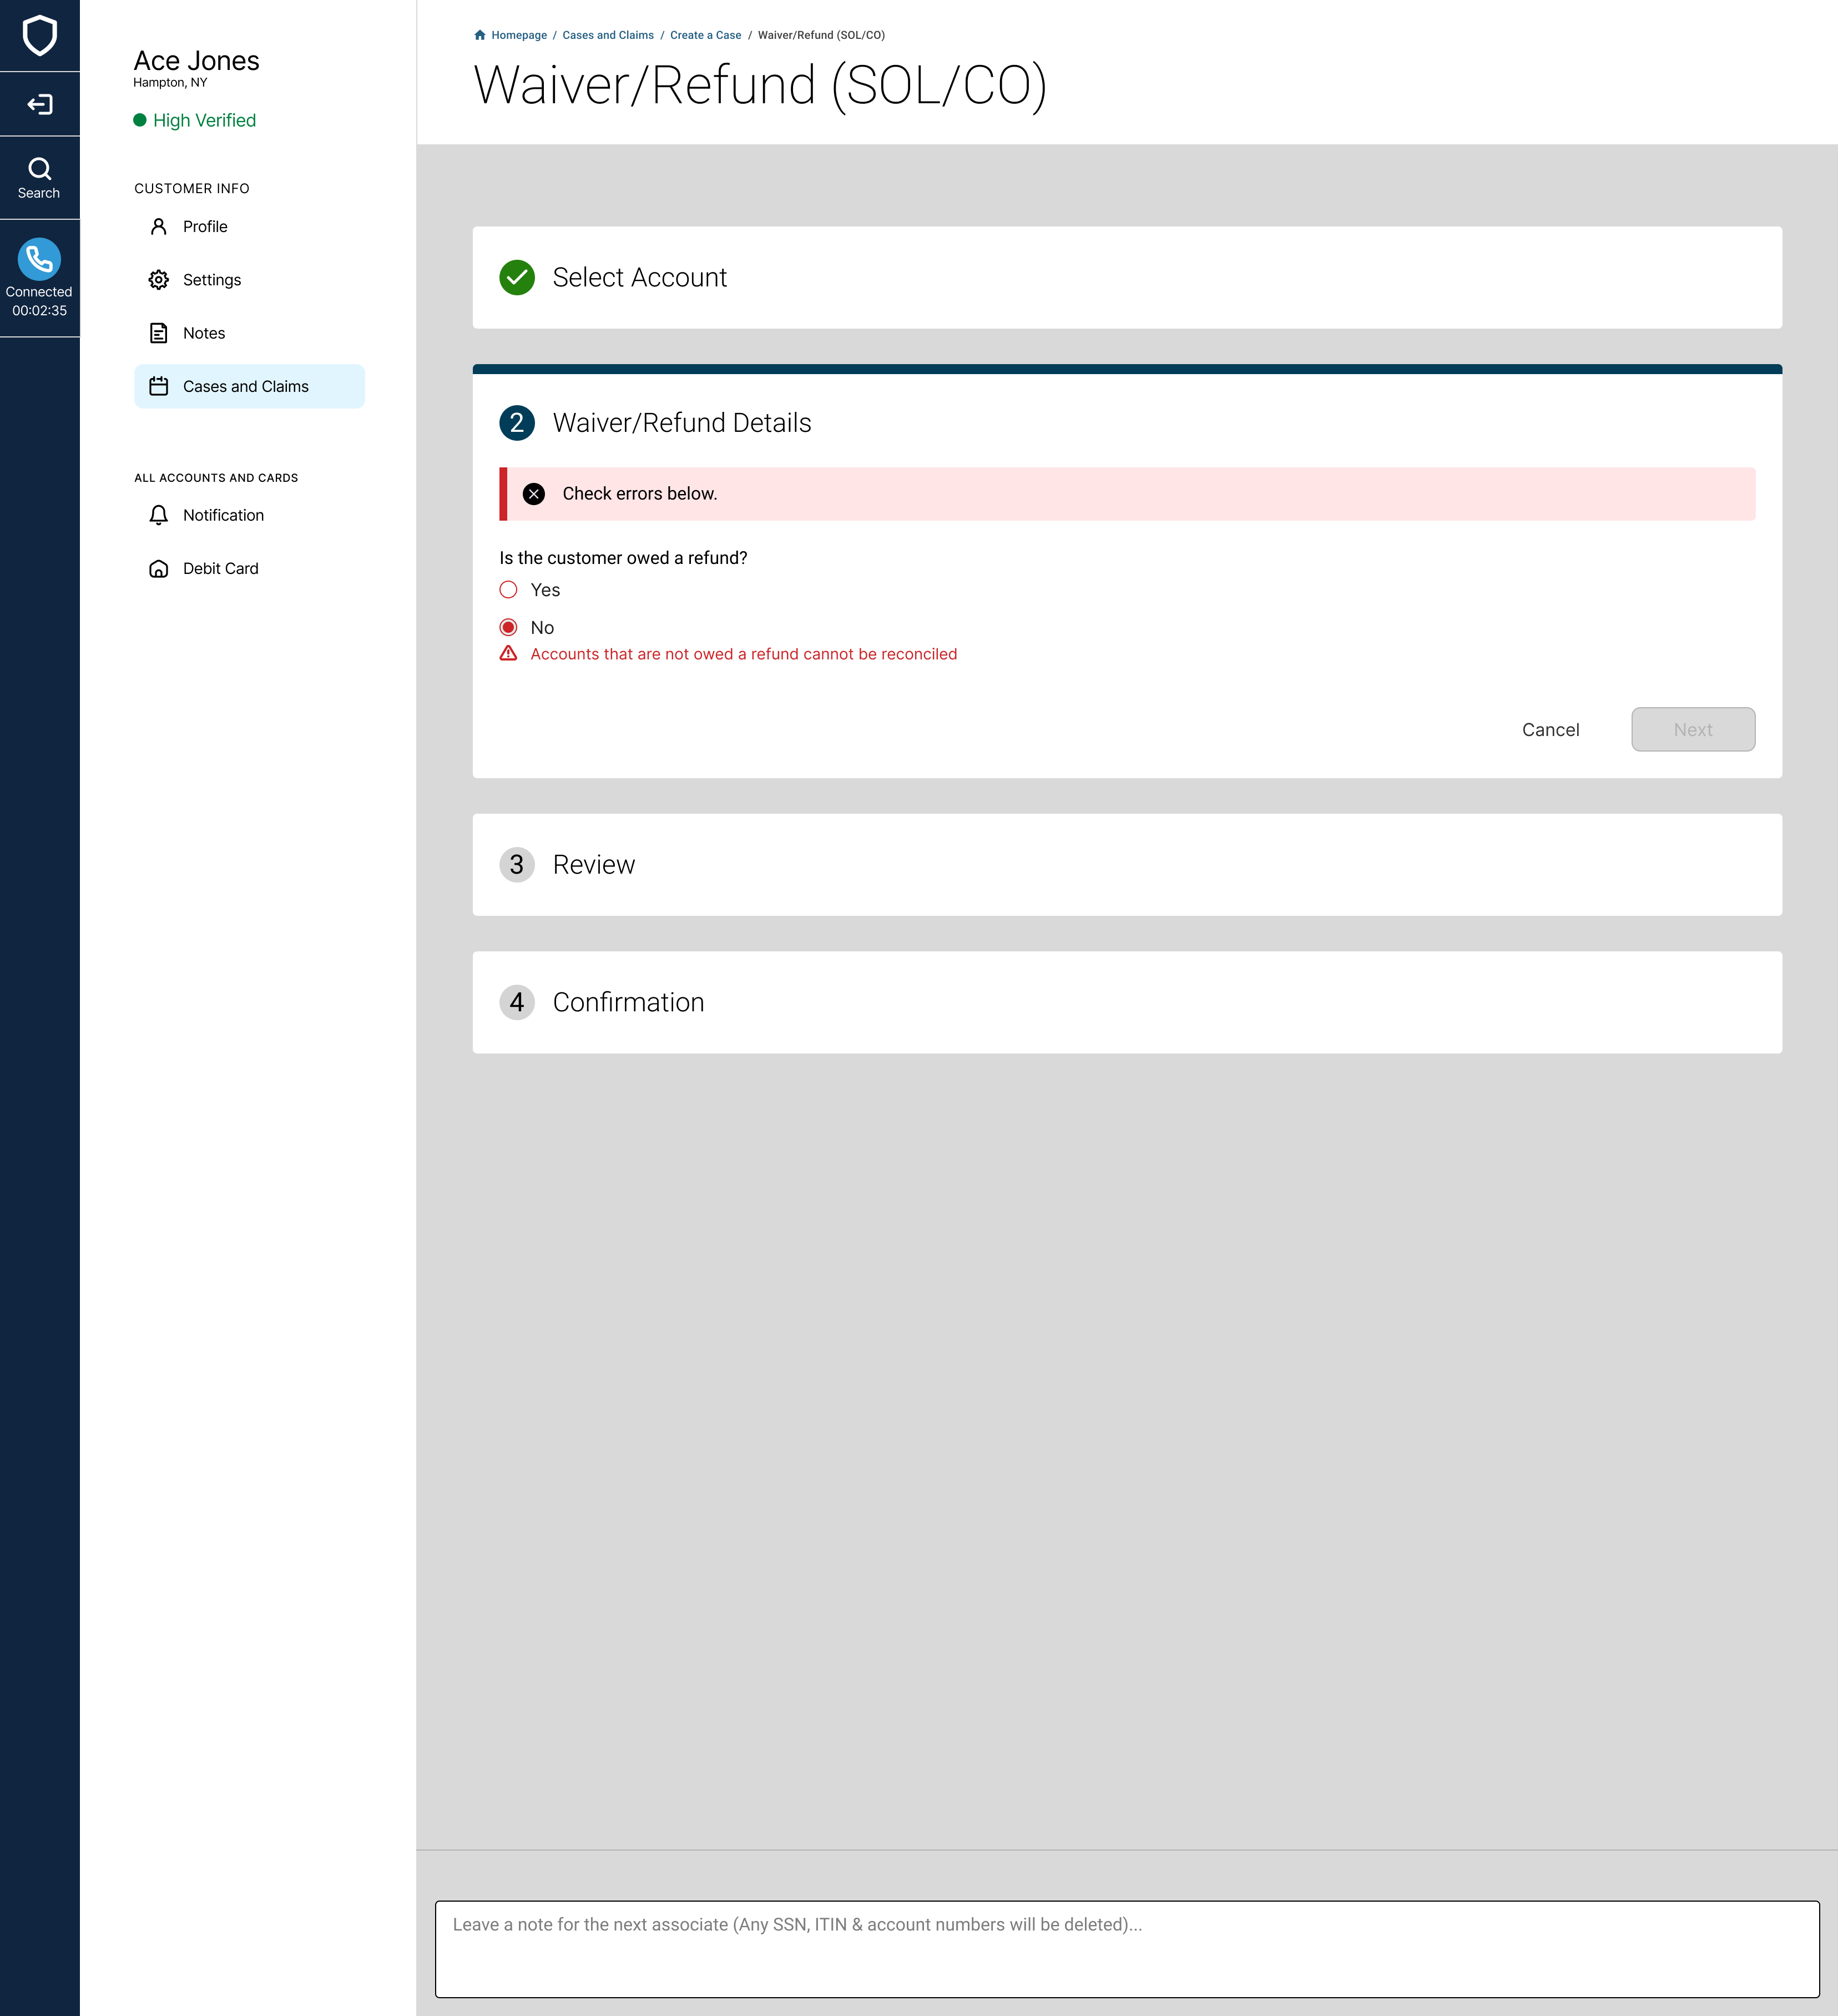1838x2016 pixels.
Task: Click the Connected phone call icon
Action: click(39, 259)
